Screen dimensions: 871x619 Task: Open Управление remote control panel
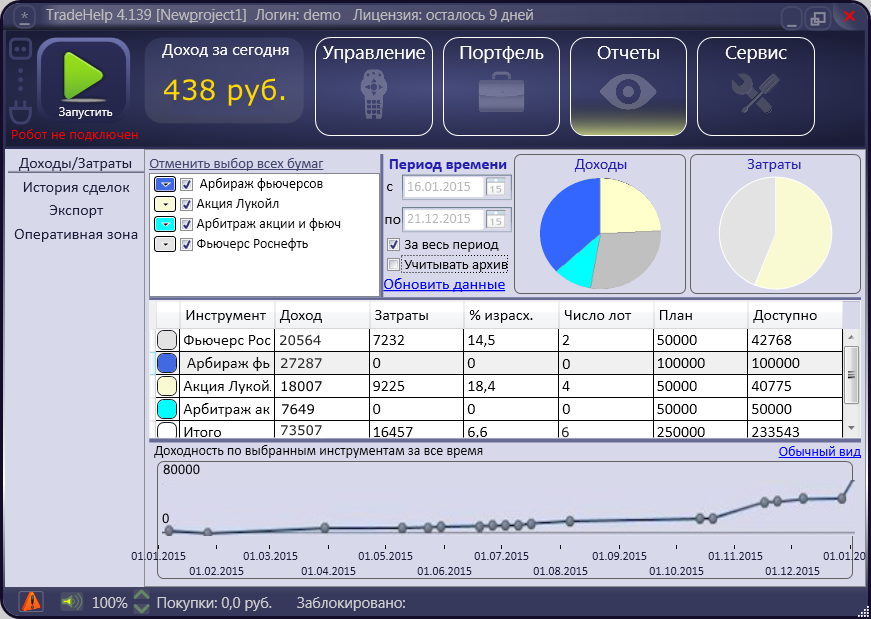click(x=374, y=85)
